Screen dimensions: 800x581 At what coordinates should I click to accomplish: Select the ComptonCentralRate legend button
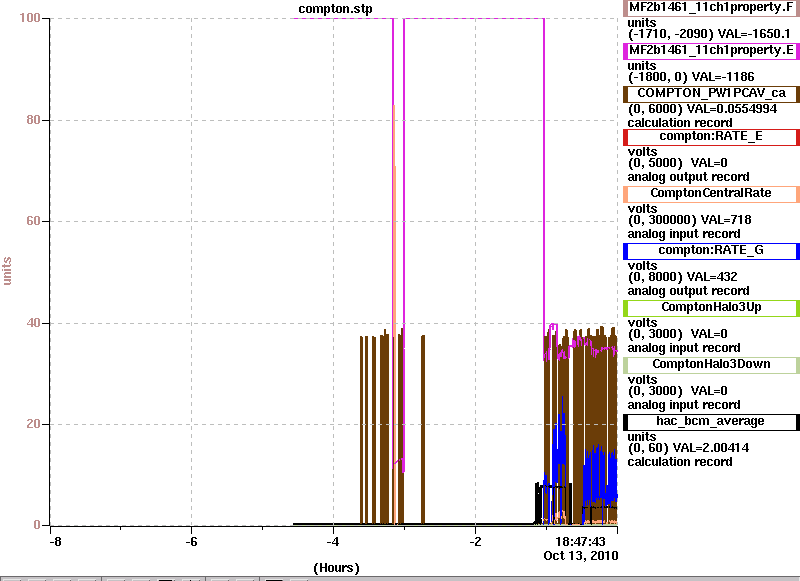pyautogui.click(x=711, y=194)
